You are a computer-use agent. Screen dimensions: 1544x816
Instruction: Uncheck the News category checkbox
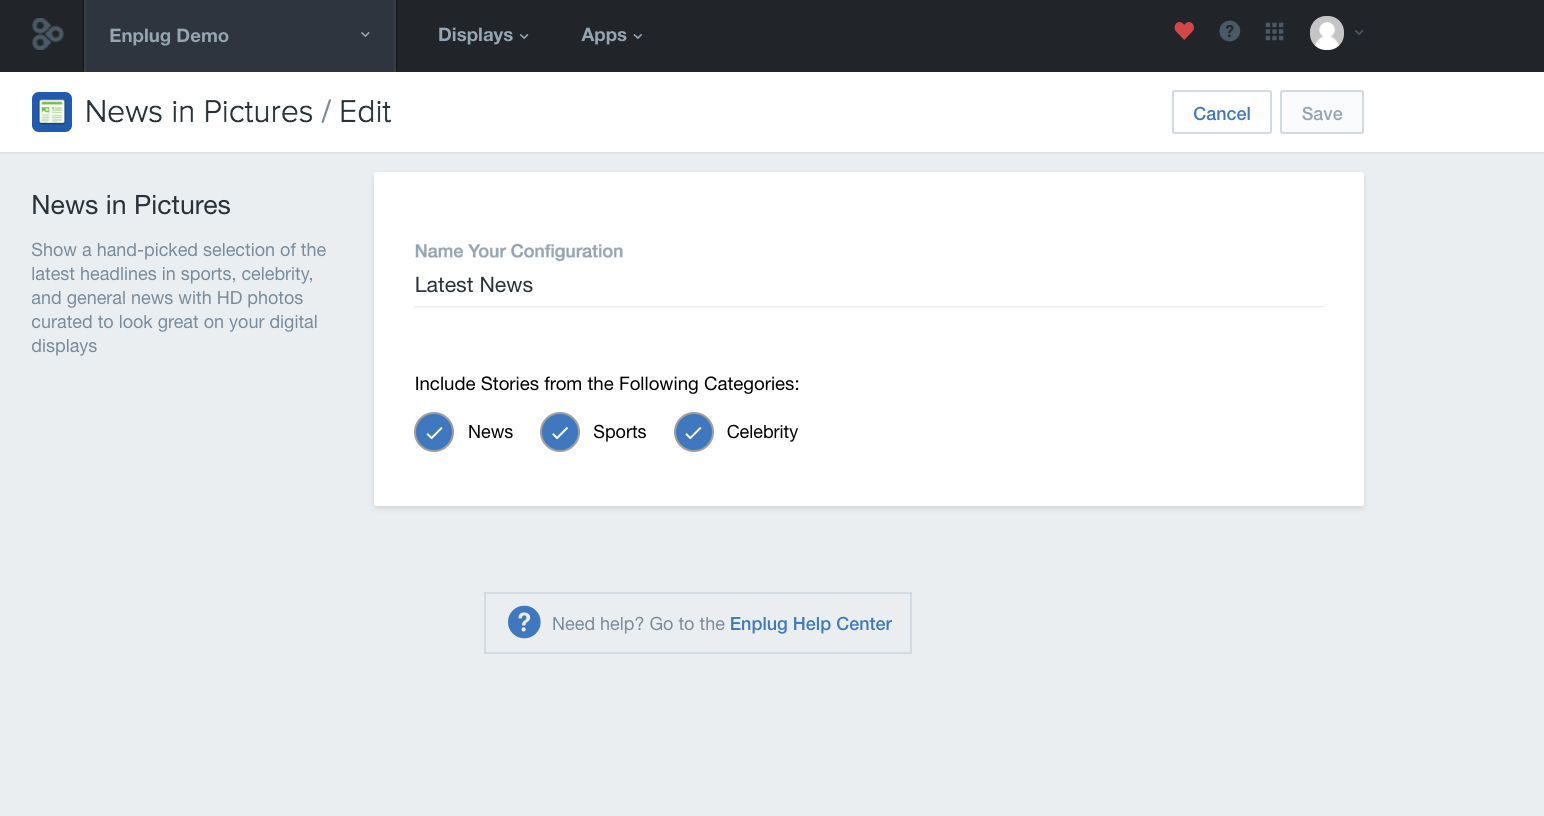[x=434, y=432]
